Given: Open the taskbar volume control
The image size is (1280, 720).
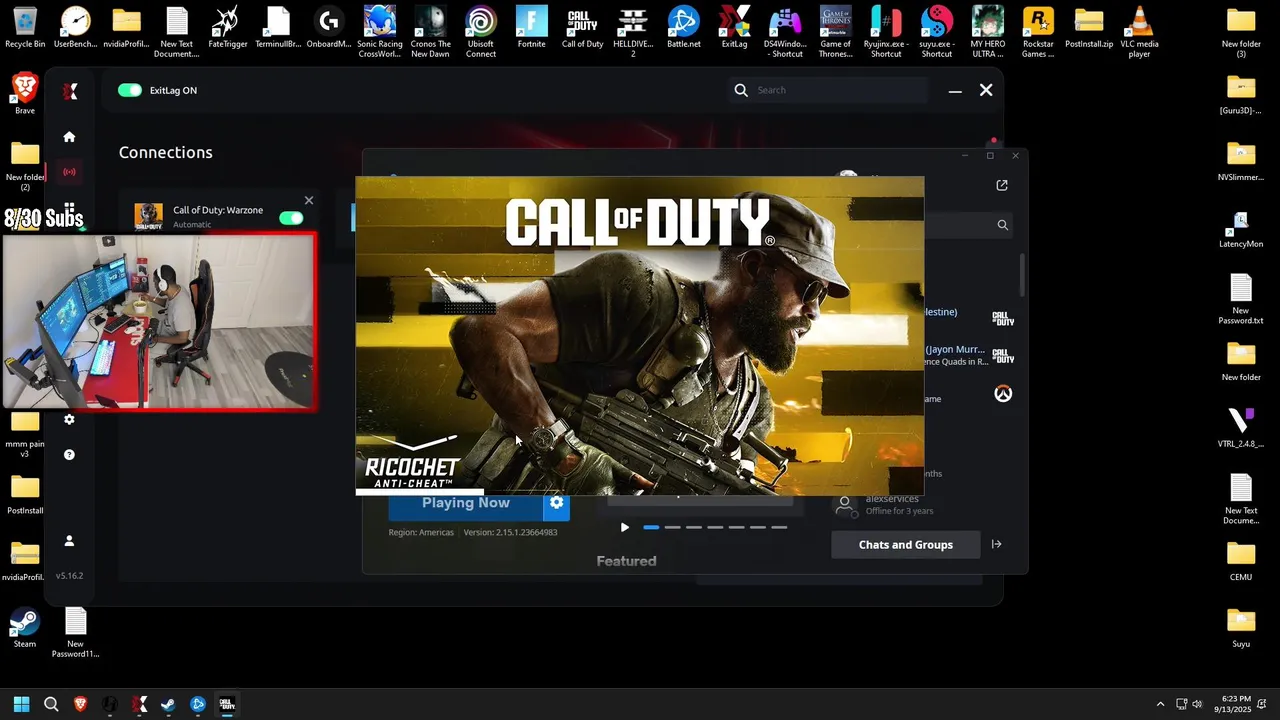Looking at the screenshot, I should coord(1197,704).
